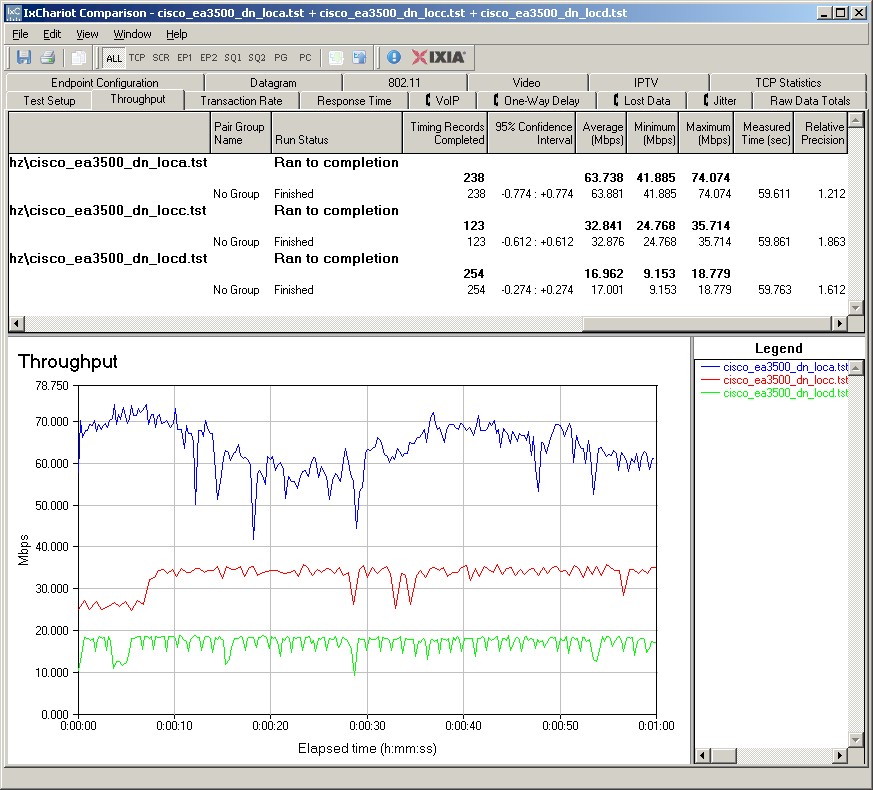Click the Measured Time (sec) column header
Image resolution: width=873 pixels, height=790 pixels.
tap(764, 133)
